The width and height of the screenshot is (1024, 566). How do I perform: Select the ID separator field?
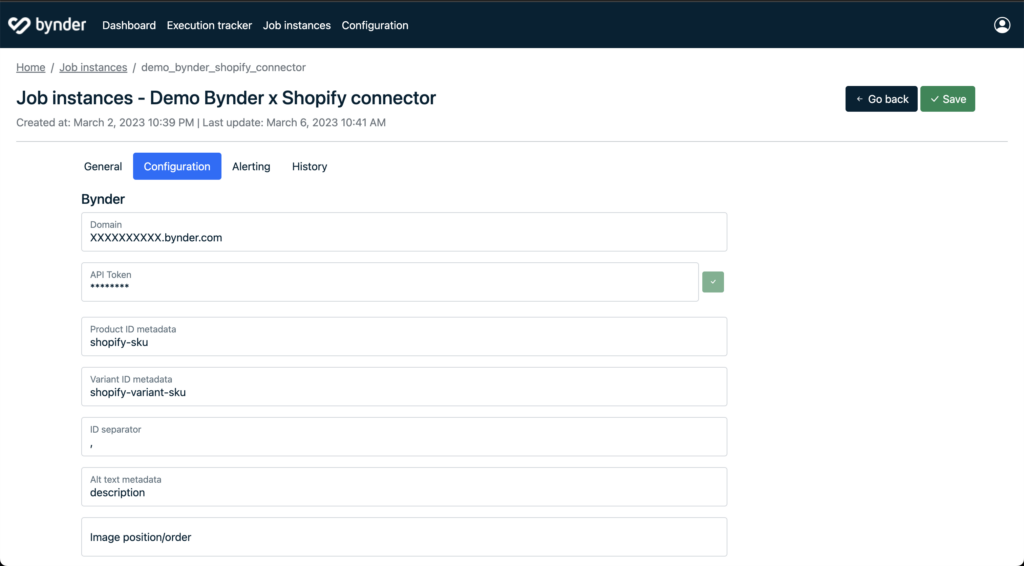tap(404, 437)
